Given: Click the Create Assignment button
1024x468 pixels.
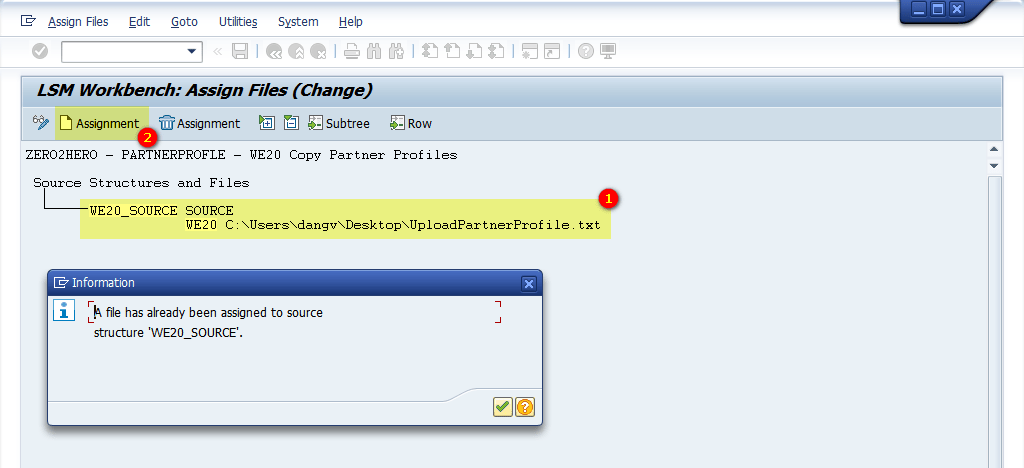Looking at the screenshot, I should [x=99, y=123].
